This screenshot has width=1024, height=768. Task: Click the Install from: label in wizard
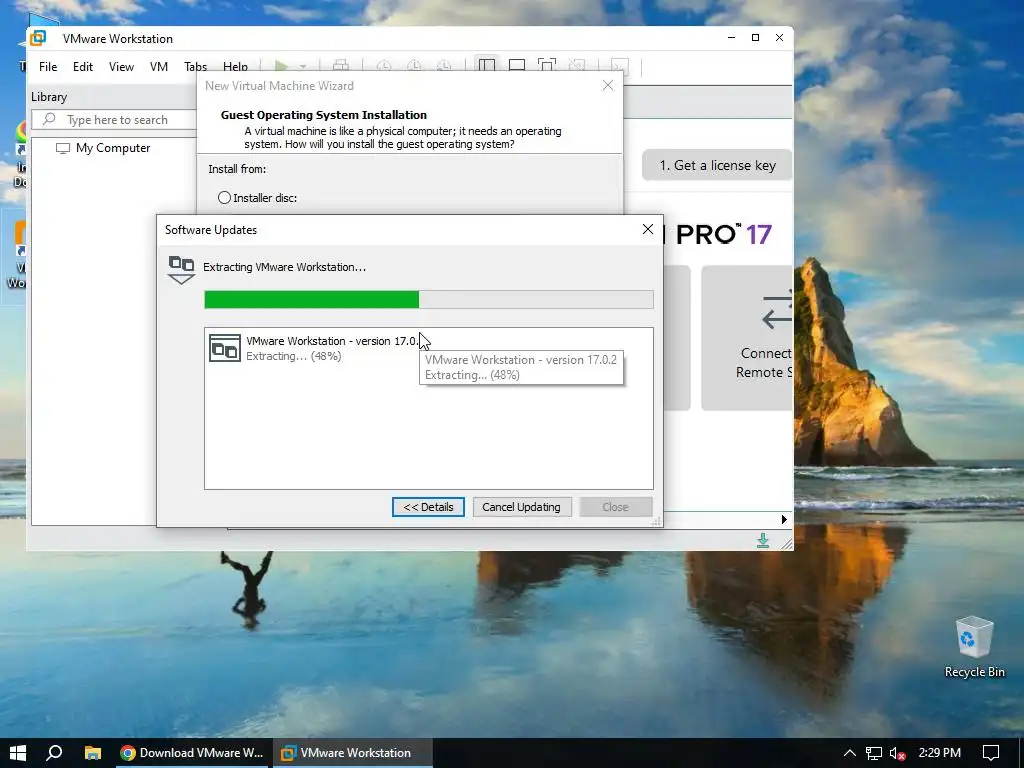click(x=237, y=169)
